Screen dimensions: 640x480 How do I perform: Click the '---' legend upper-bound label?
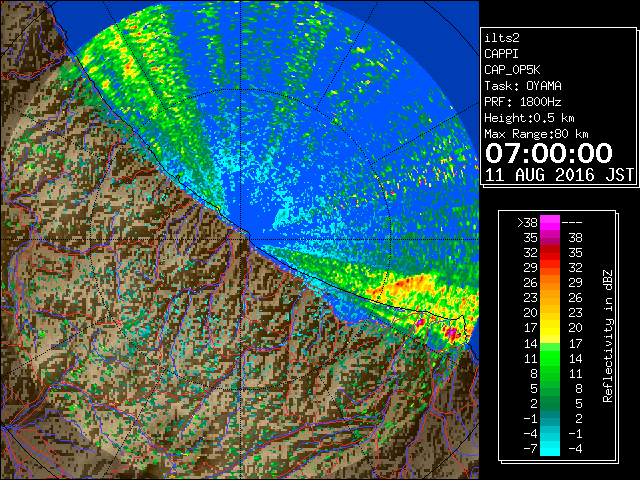click(572, 222)
